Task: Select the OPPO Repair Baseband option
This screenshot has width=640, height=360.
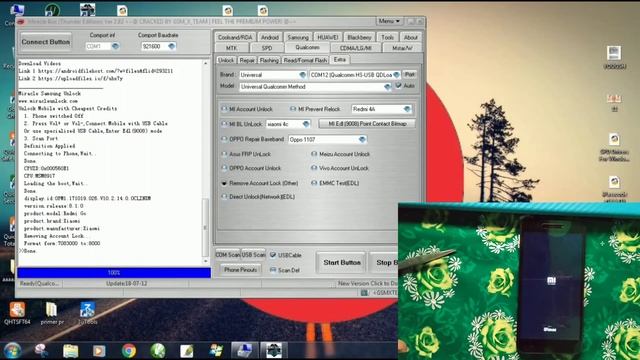Action: pos(252,139)
